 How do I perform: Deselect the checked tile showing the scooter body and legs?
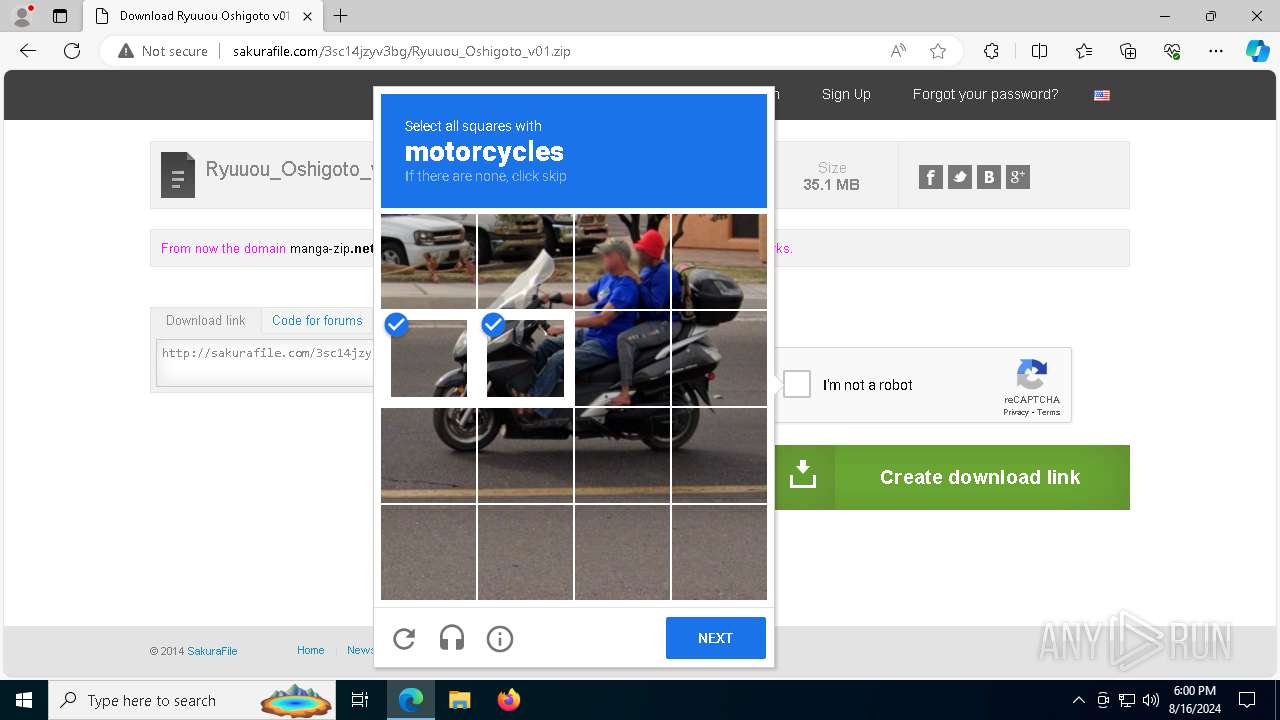coord(525,358)
